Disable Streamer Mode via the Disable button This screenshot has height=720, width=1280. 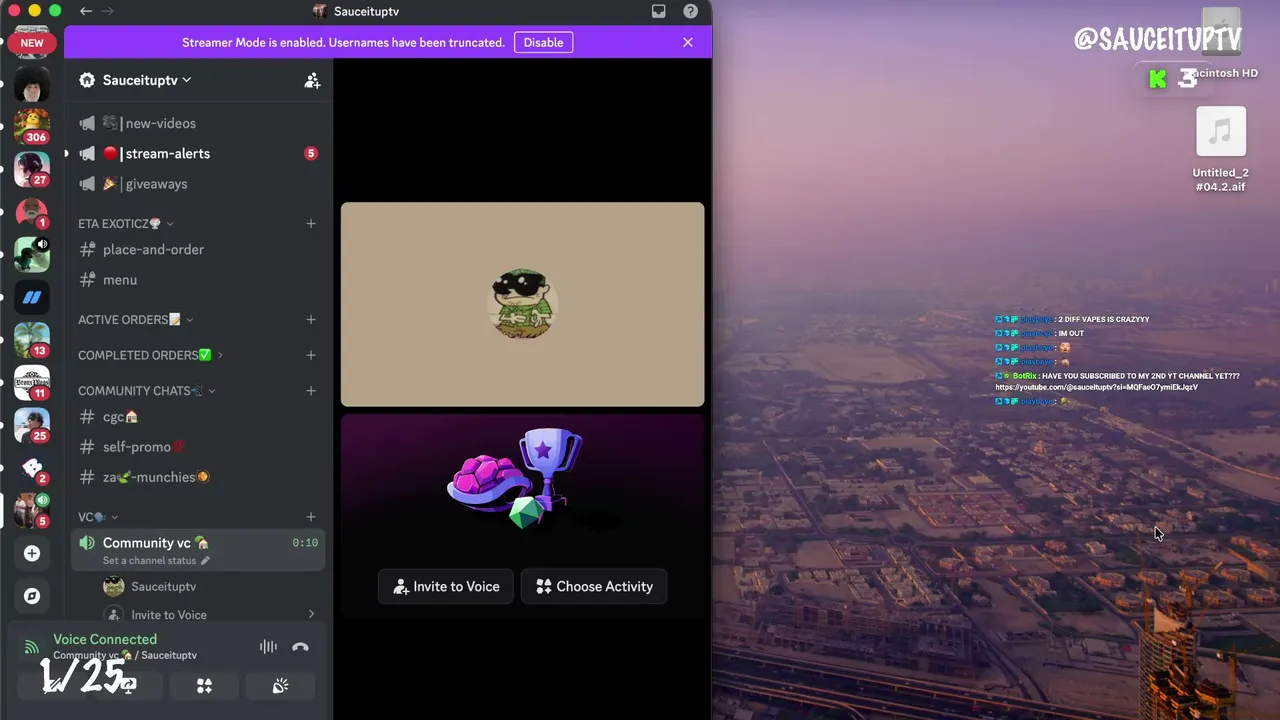(x=543, y=42)
